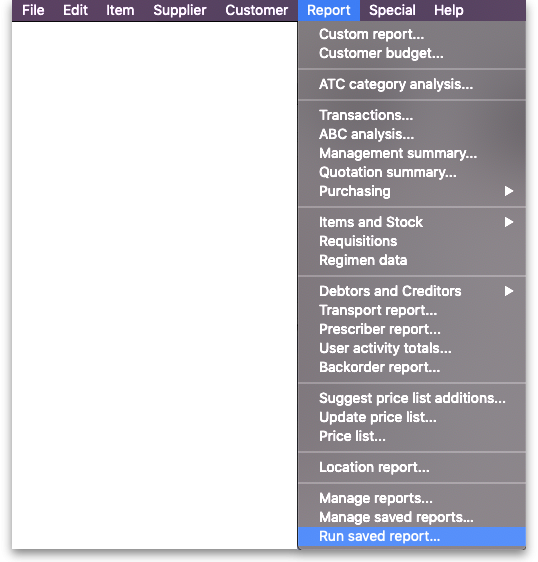Select Run saved report entry
This screenshot has width=538, height=562.
412,537
